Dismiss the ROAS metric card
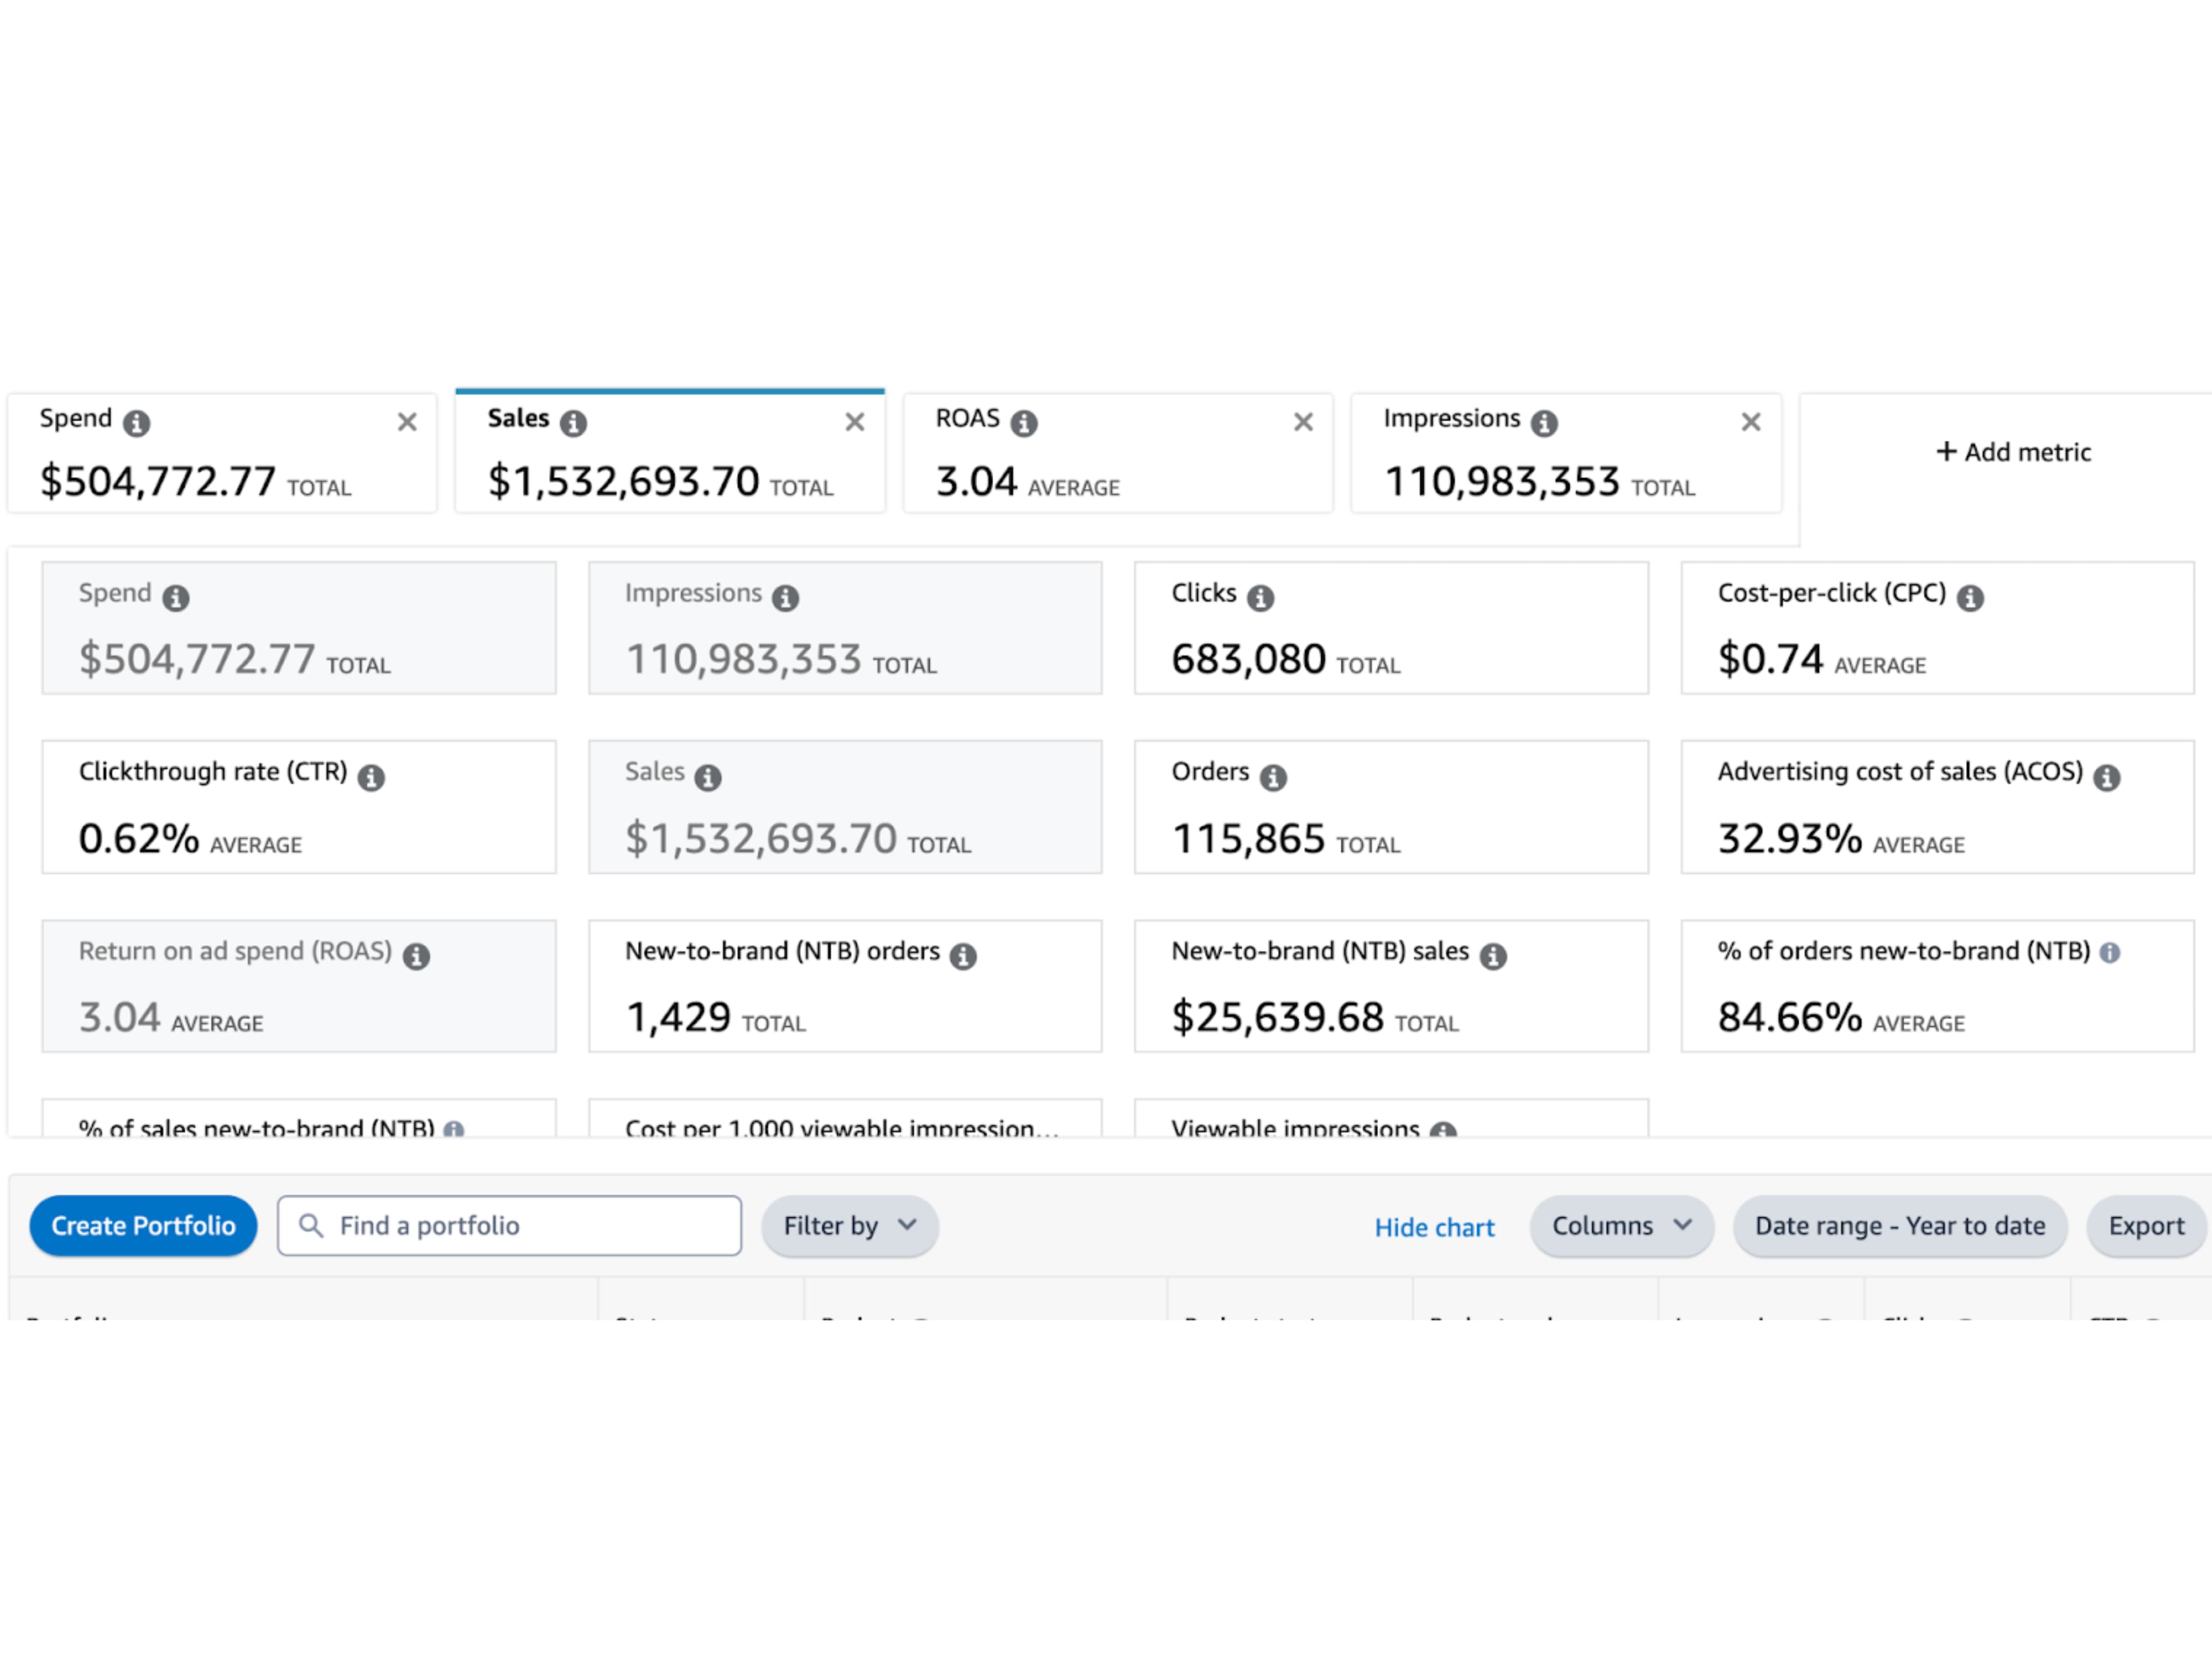 (1303, 421)
